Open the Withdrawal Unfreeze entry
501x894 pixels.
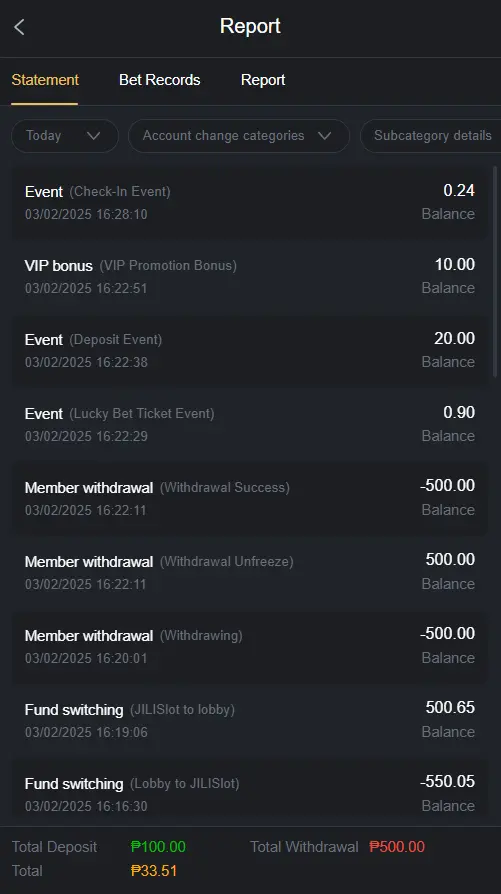click(x=250, y=572)
